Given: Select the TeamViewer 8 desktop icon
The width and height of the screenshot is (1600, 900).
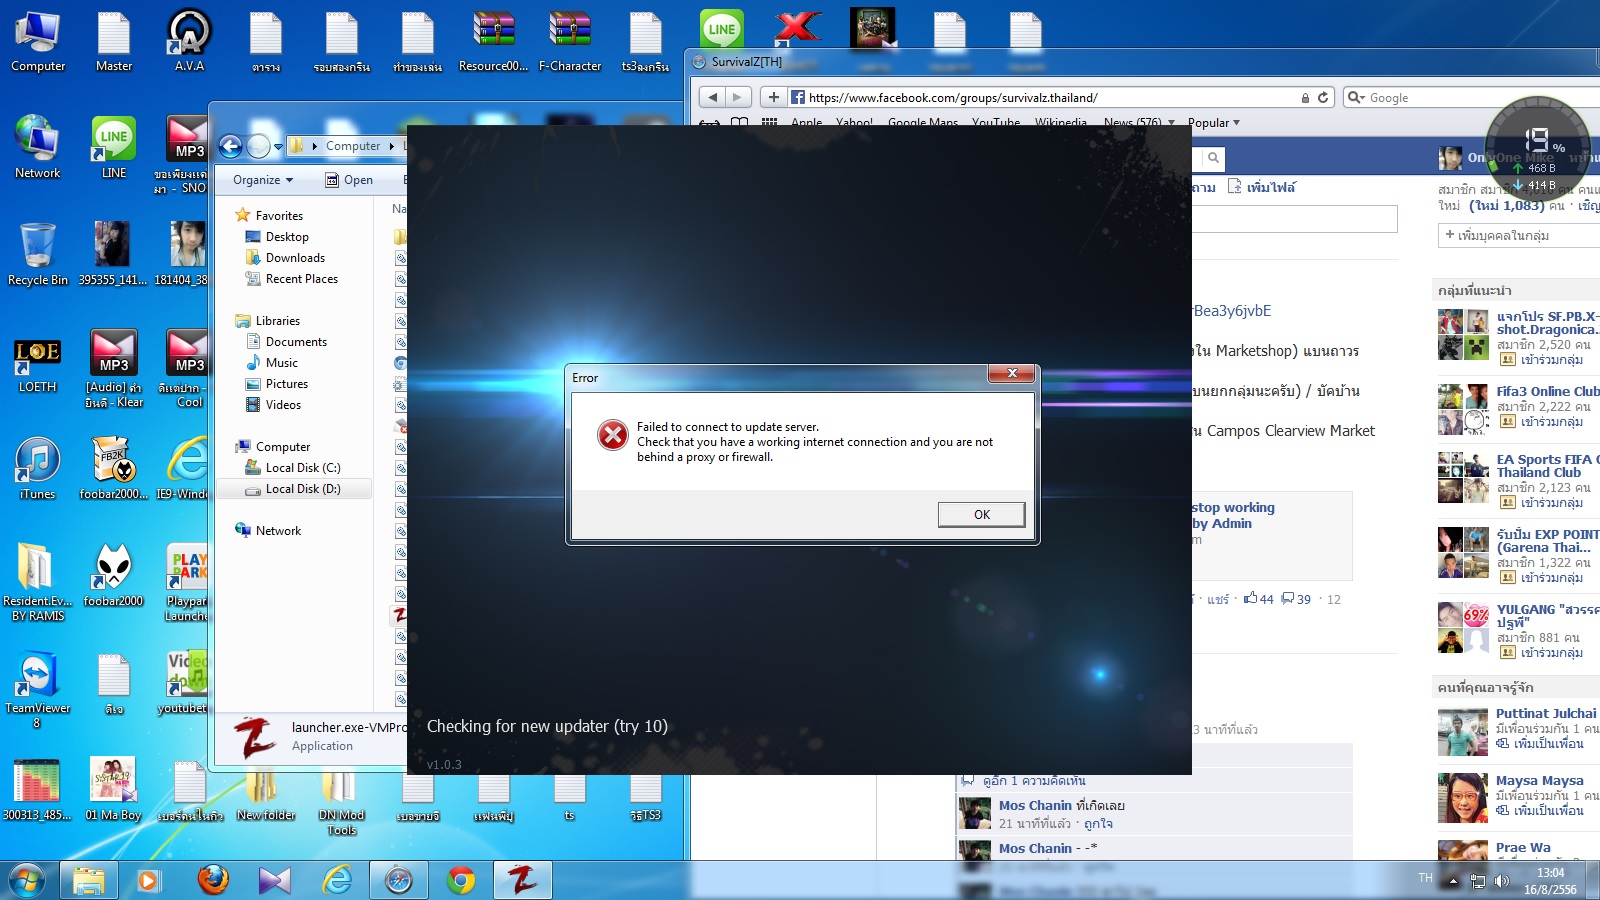Looking at the screenshot, I should click(38, 690).
